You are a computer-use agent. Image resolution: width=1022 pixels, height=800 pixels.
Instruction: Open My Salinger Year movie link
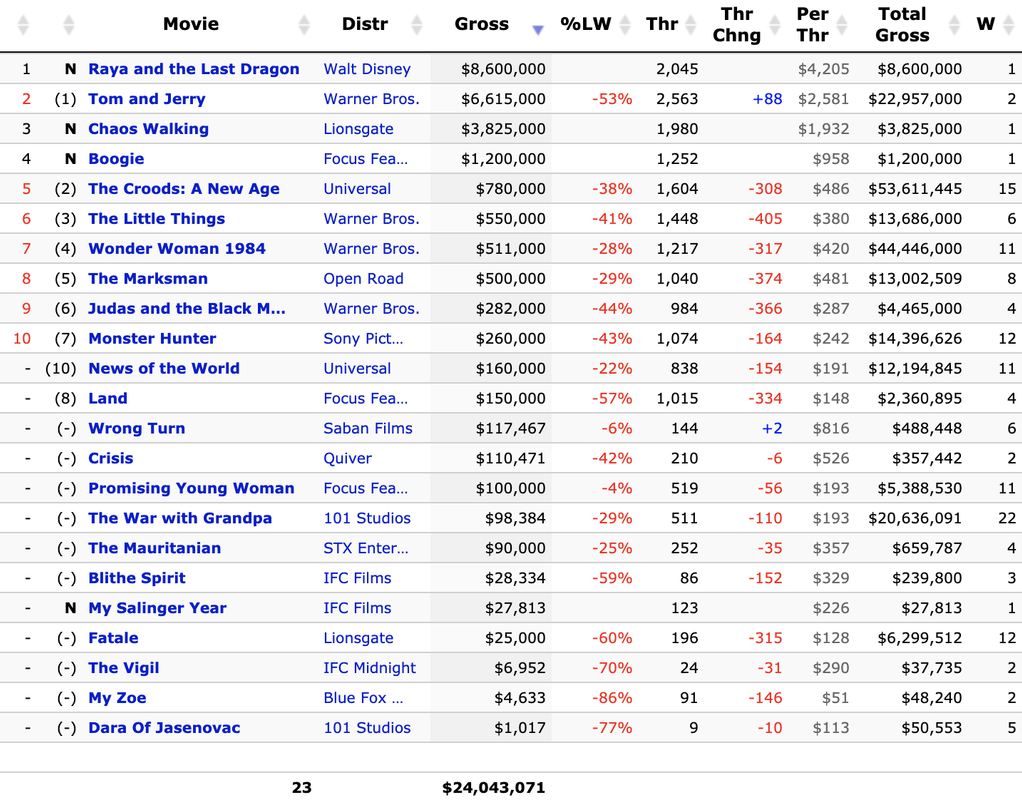click(157, 609)
